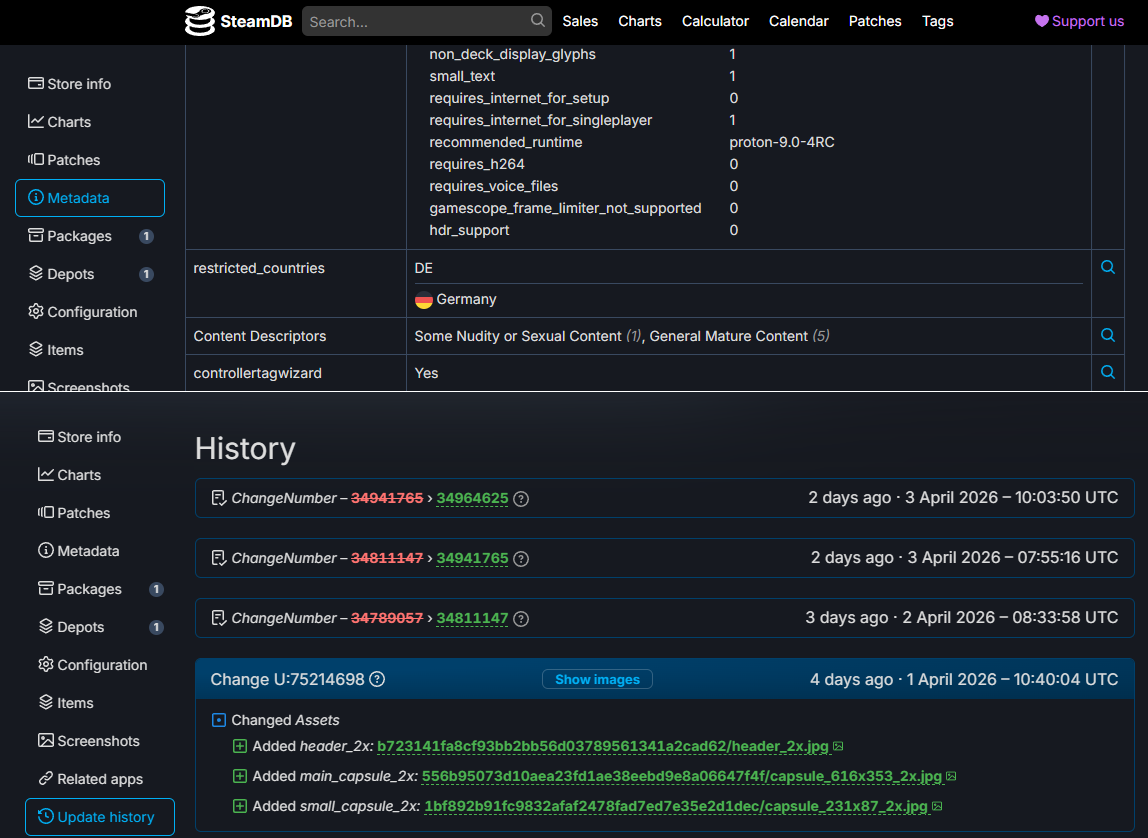Click the search magnifier icon in search bar

point(538,20)
